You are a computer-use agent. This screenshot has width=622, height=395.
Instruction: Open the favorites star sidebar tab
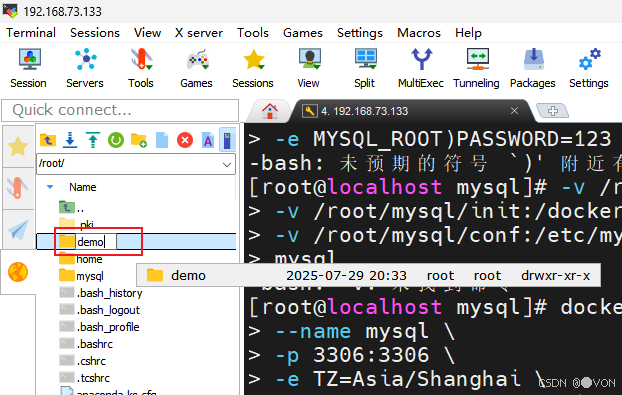[x=18, y=147]
